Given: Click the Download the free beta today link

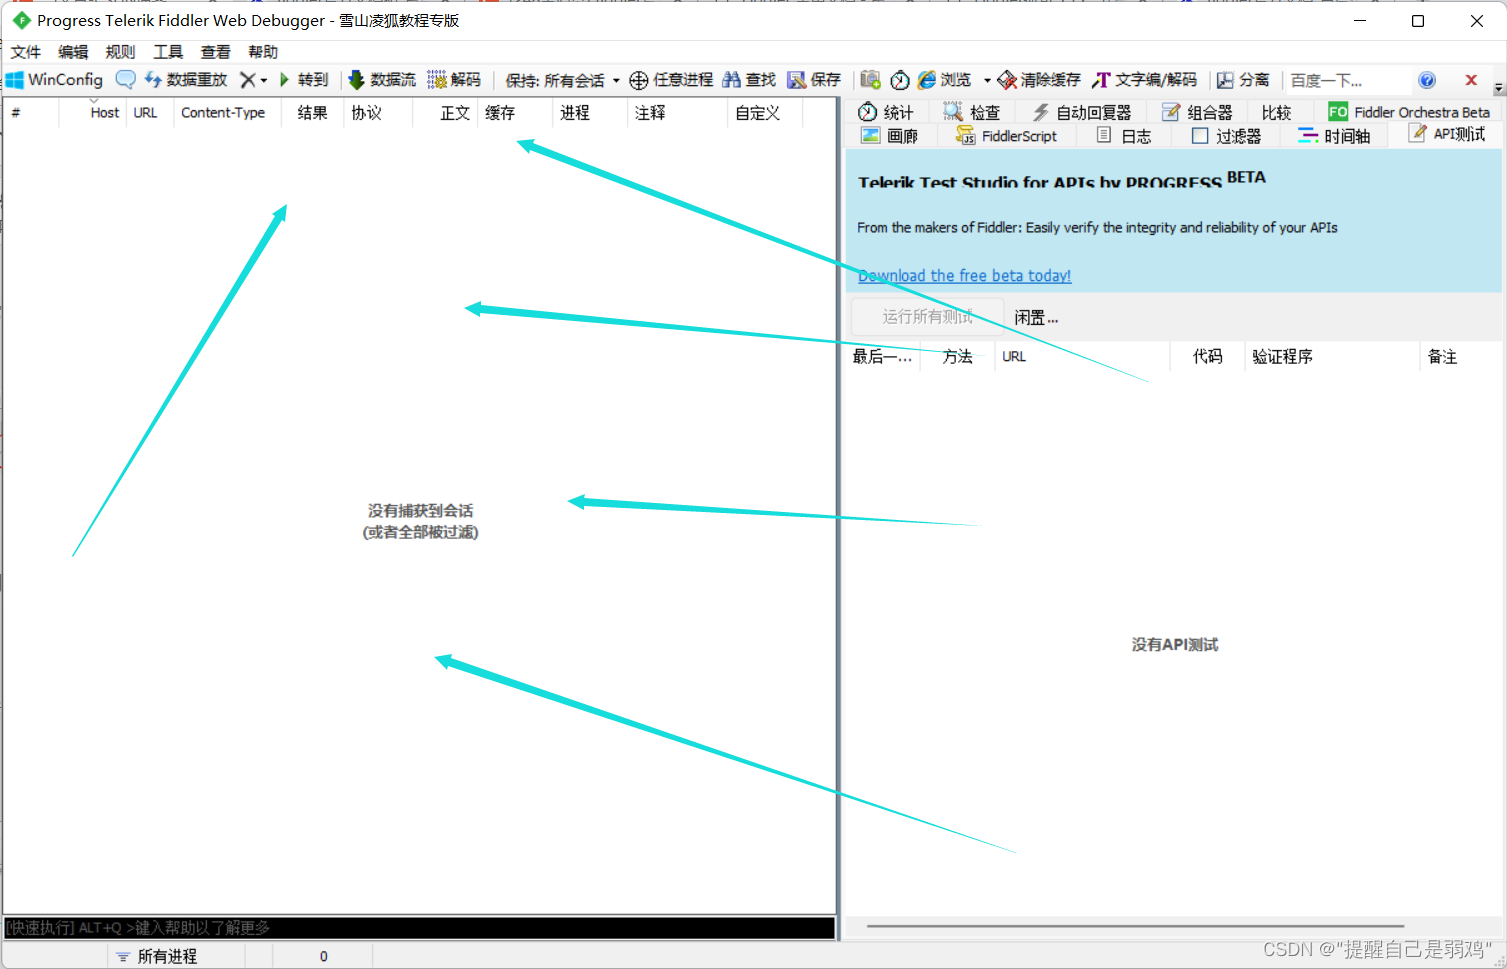Looking at the screenshot, I should pyautogui.click(x=964, y=275).
